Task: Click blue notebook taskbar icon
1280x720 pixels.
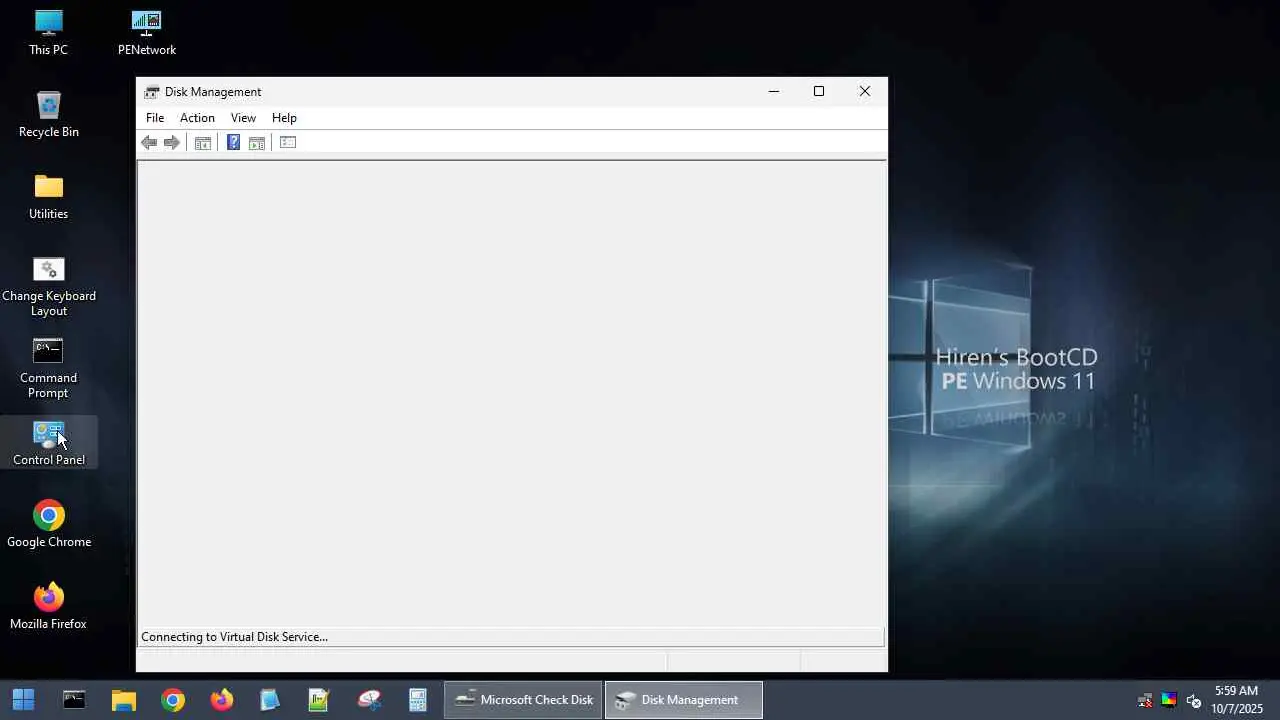Action: [x=270, y=700]
